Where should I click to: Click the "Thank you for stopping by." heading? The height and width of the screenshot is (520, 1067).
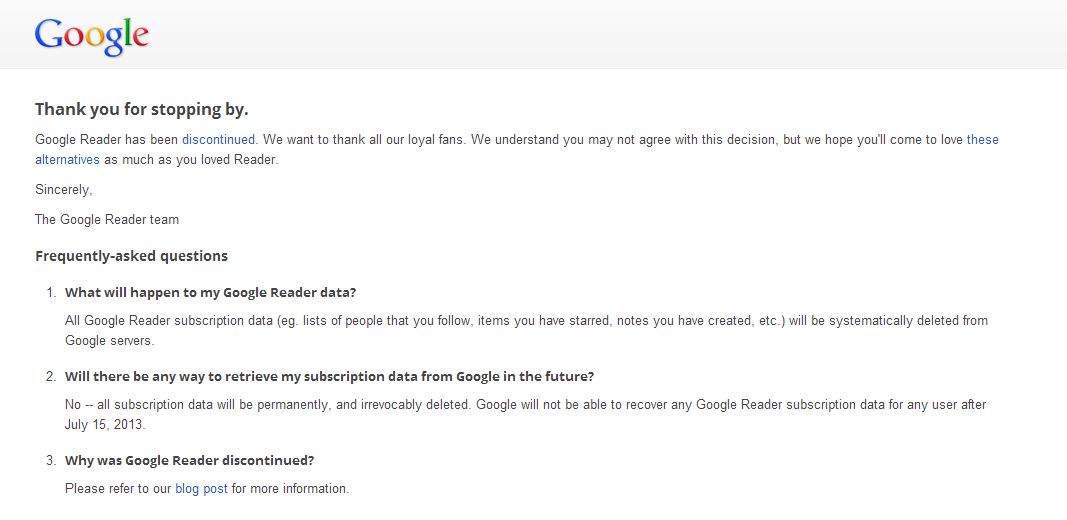point(141,109)
